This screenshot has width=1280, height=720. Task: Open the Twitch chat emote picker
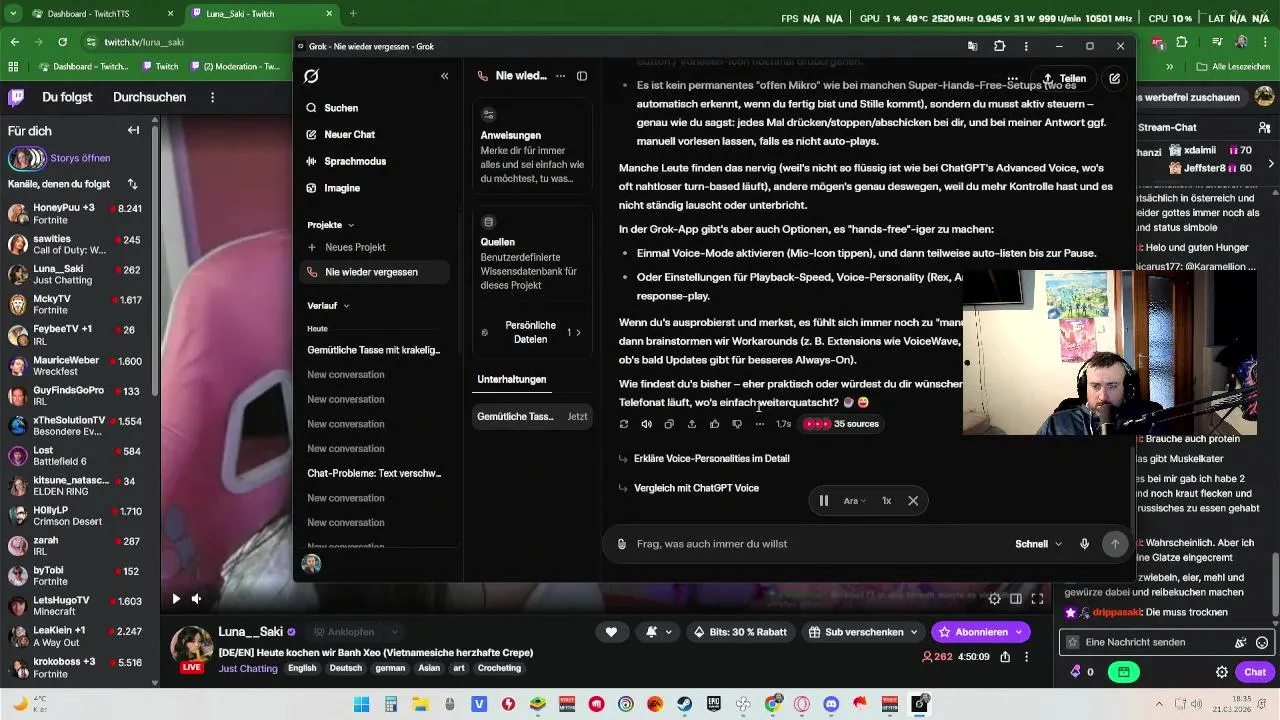[x=1262, y=643]
